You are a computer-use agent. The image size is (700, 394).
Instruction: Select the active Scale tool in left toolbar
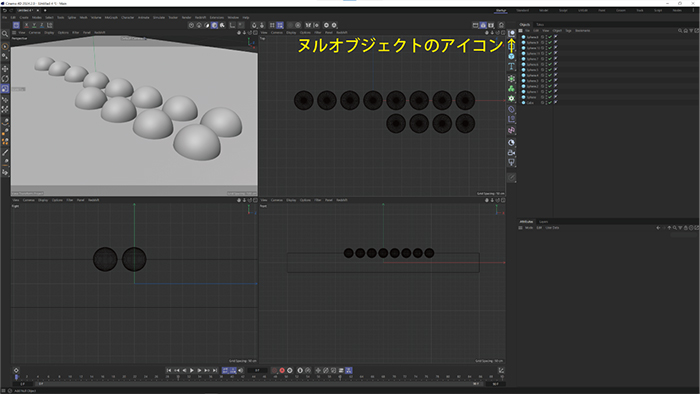click(x=5, y=89)
